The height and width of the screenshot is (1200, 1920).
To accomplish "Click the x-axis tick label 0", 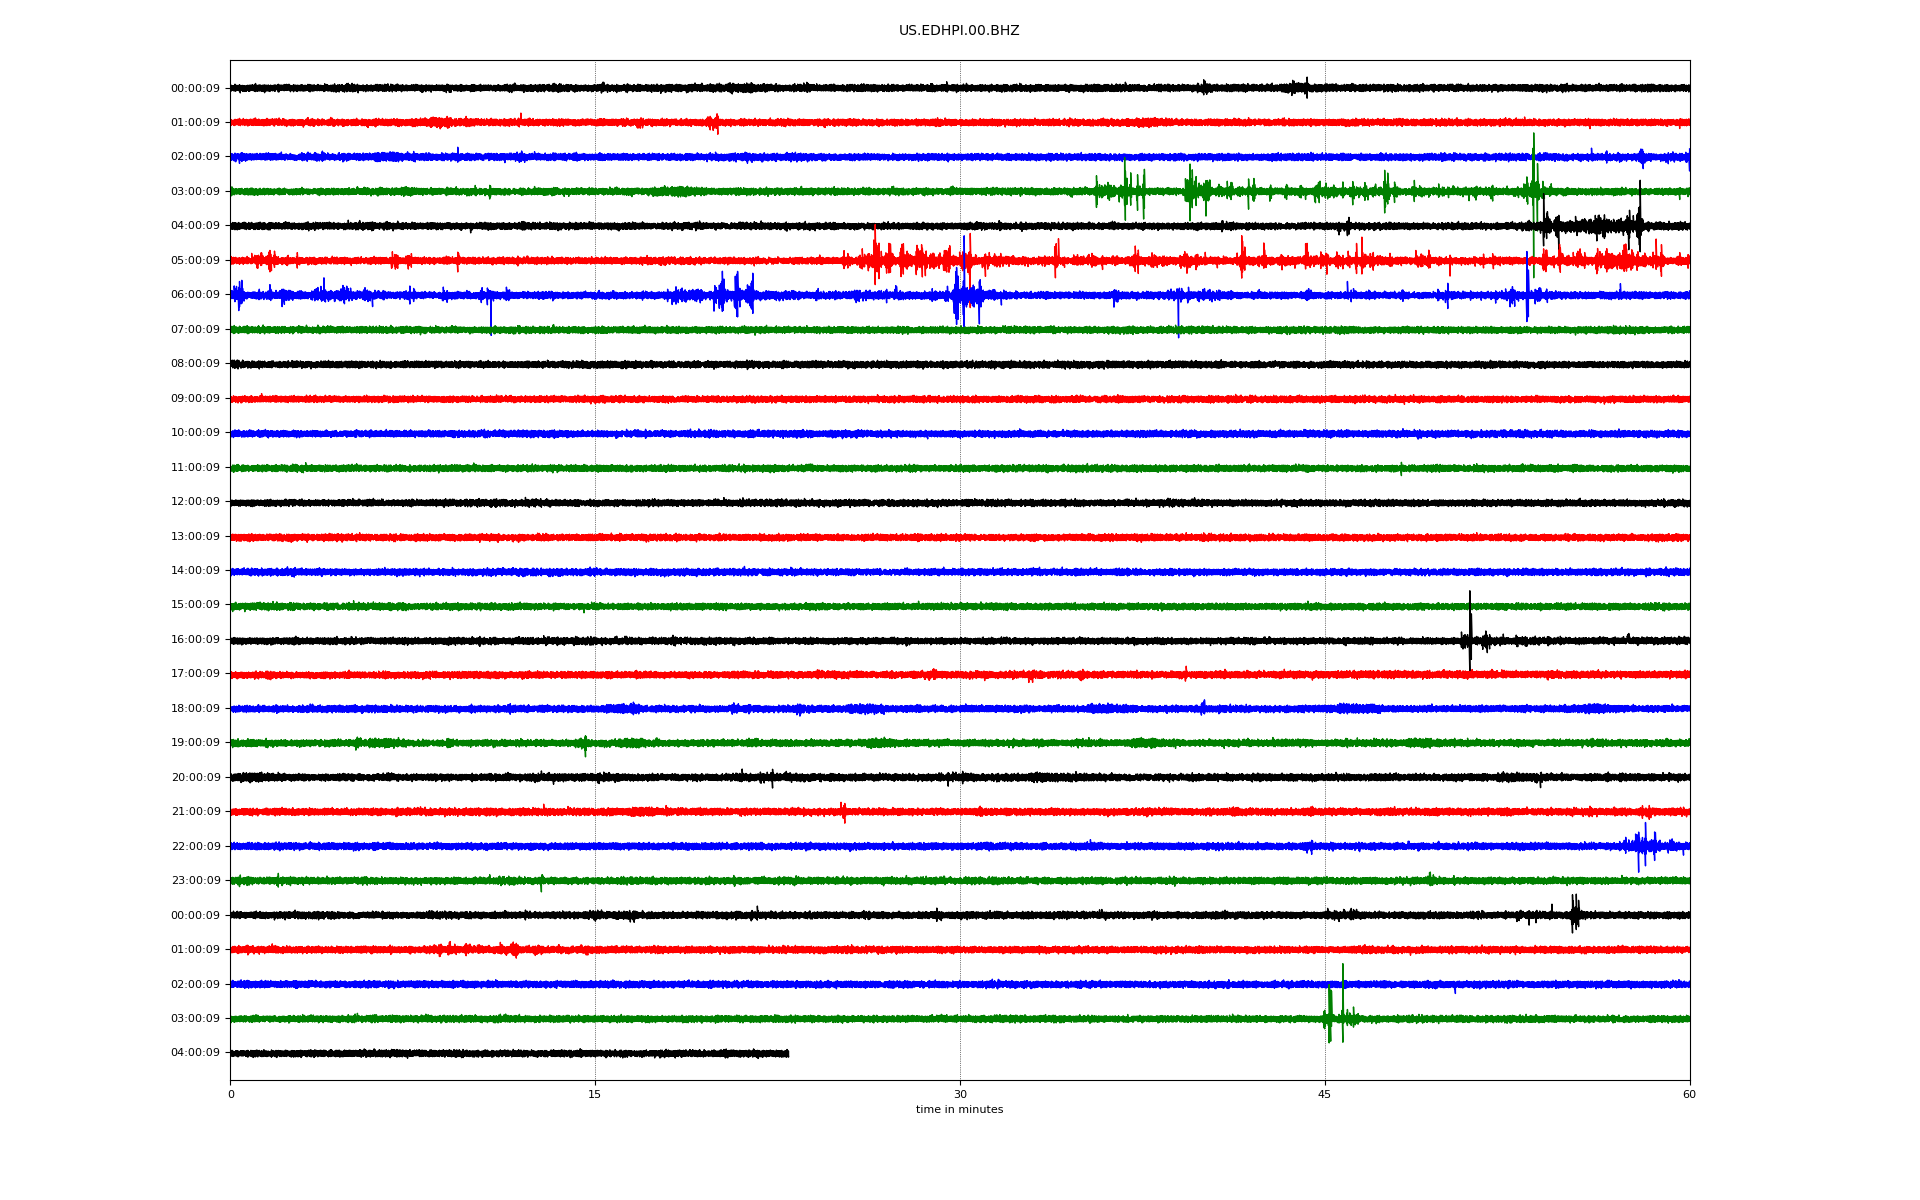I will (x=231, y=1095).
